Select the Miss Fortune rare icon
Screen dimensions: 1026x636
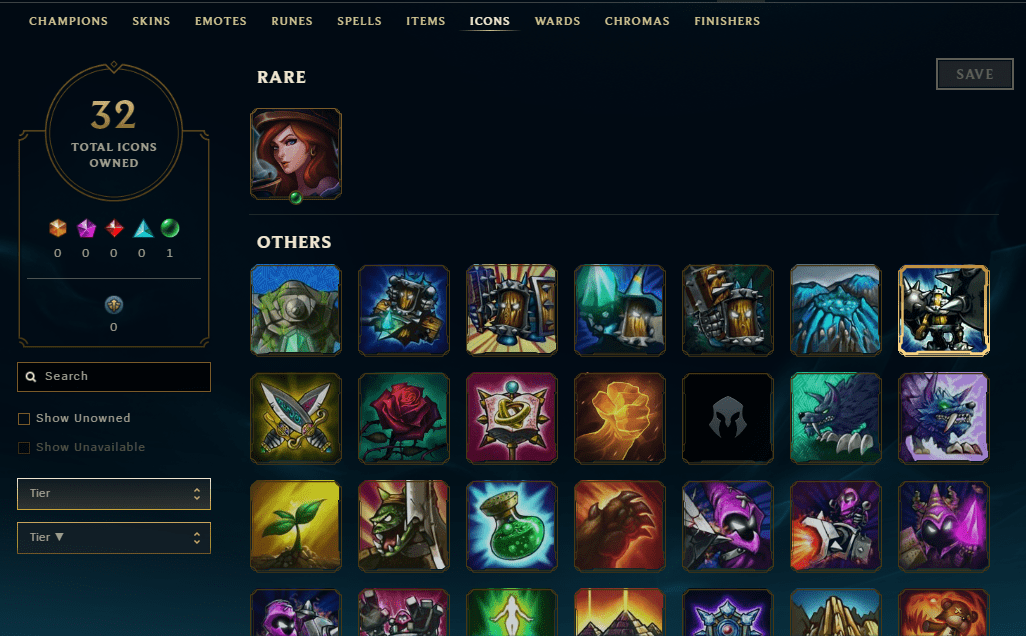296,154
